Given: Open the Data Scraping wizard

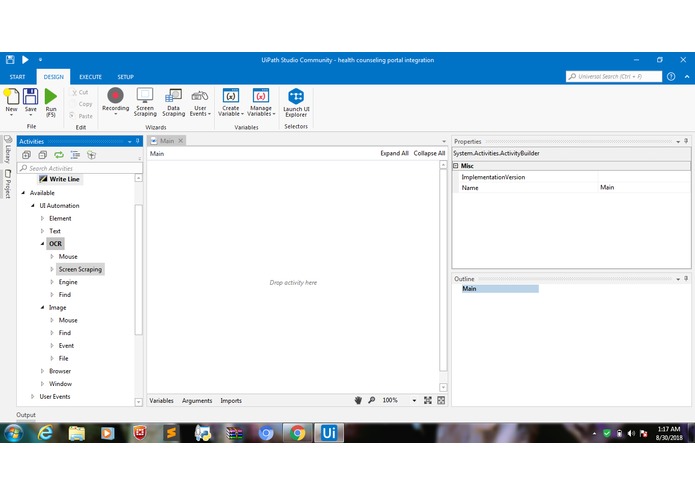Looking at the screenshot, I should click(173, 96).
